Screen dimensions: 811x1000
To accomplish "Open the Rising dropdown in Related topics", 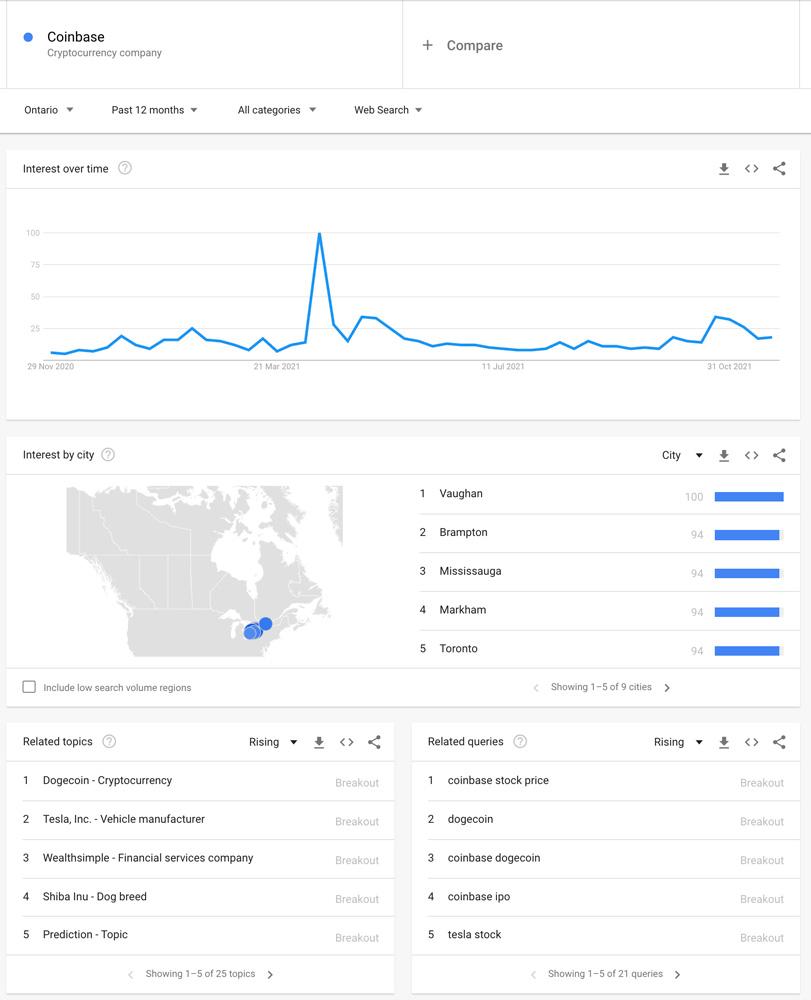I will pos(273,742).
